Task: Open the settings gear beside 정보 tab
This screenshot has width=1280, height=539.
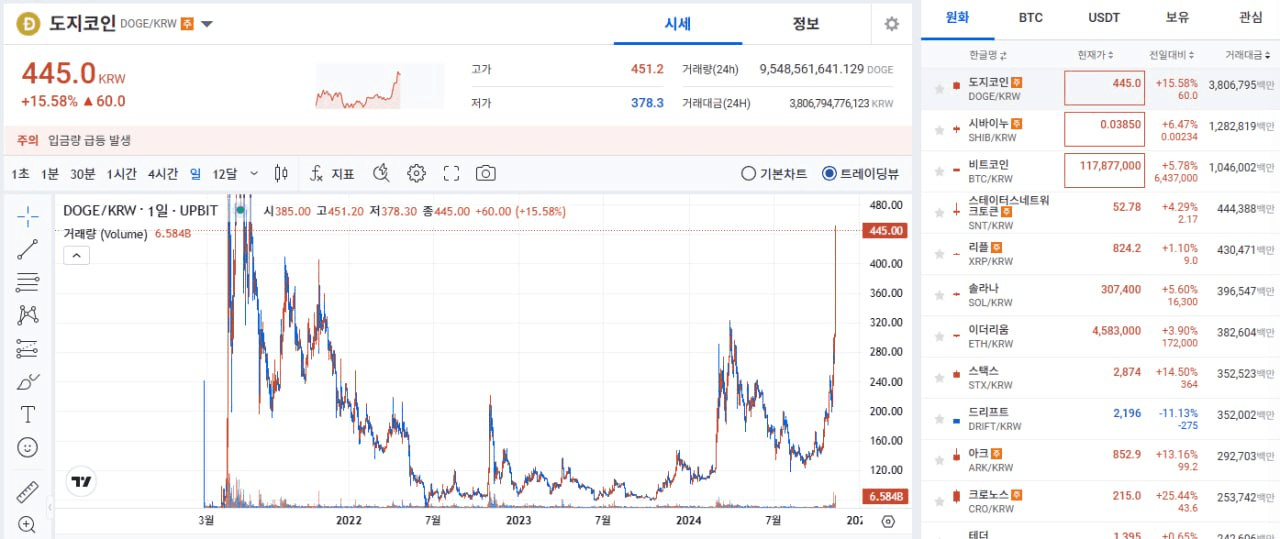Action: coord(892,24)
